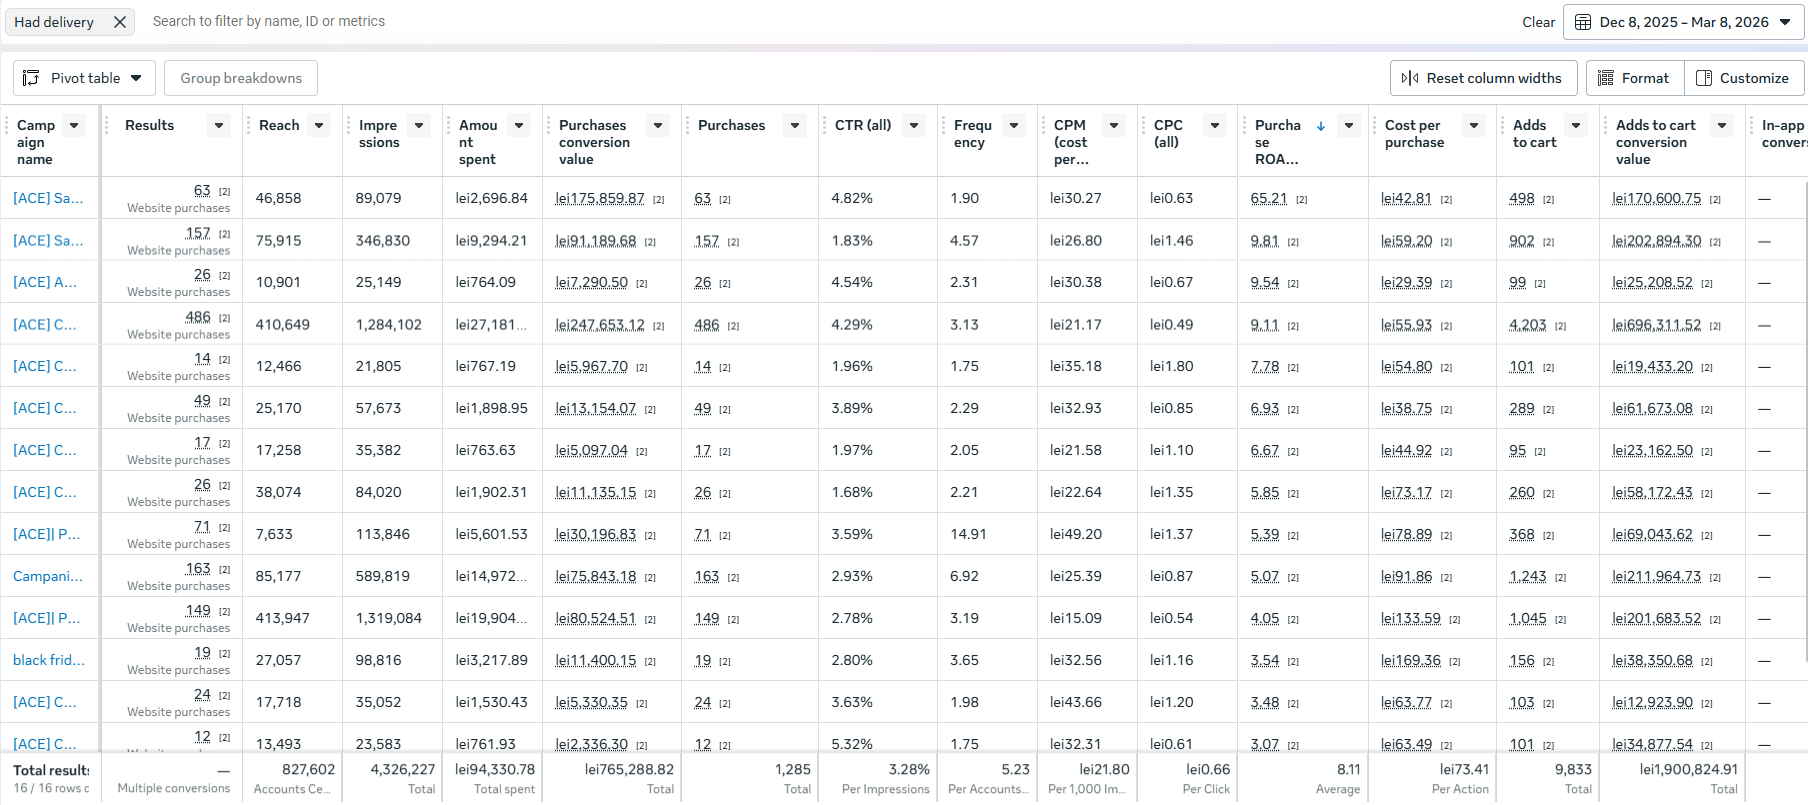The image size is (1808, 805).
Task: Click the Pivot table icon
Action: [x=31, y=78]
